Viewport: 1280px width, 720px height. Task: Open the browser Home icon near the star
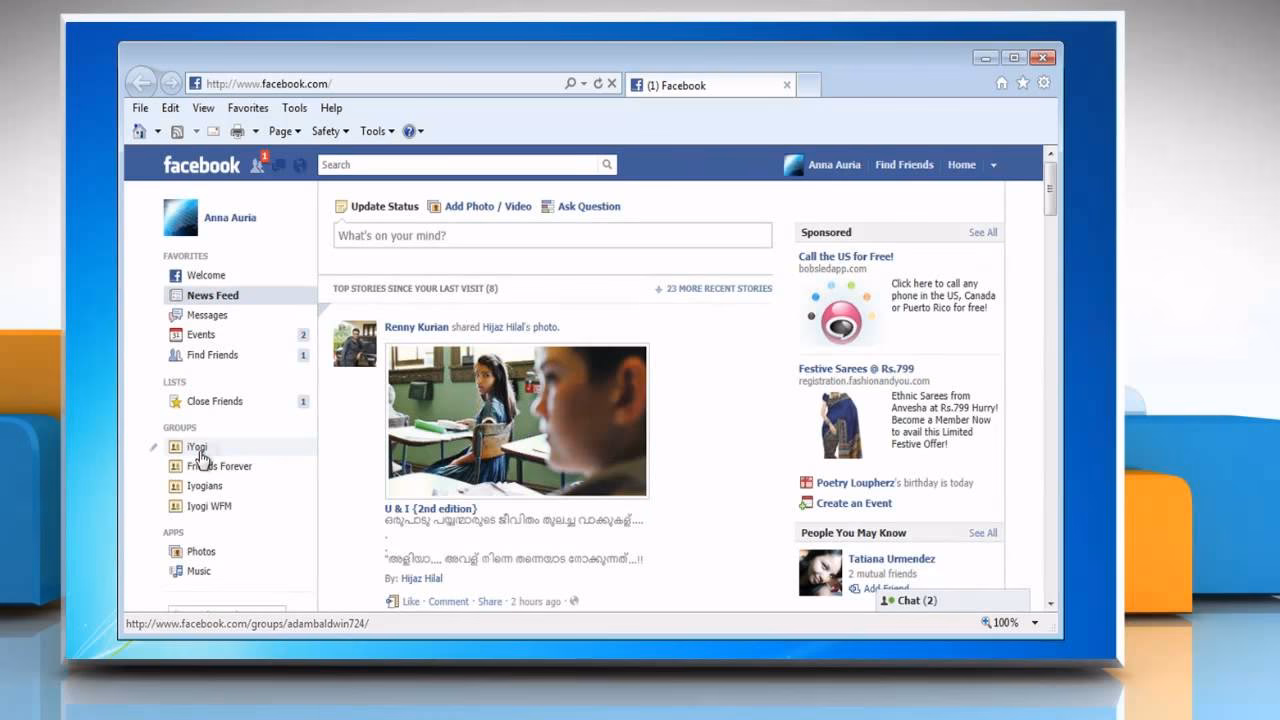(x=1002, y=83)
